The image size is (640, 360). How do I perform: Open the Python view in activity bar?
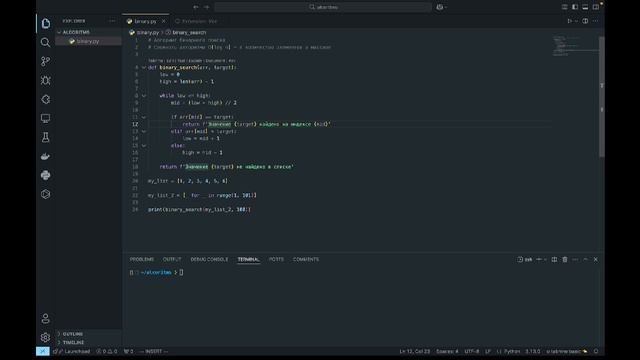coord(45,175)
